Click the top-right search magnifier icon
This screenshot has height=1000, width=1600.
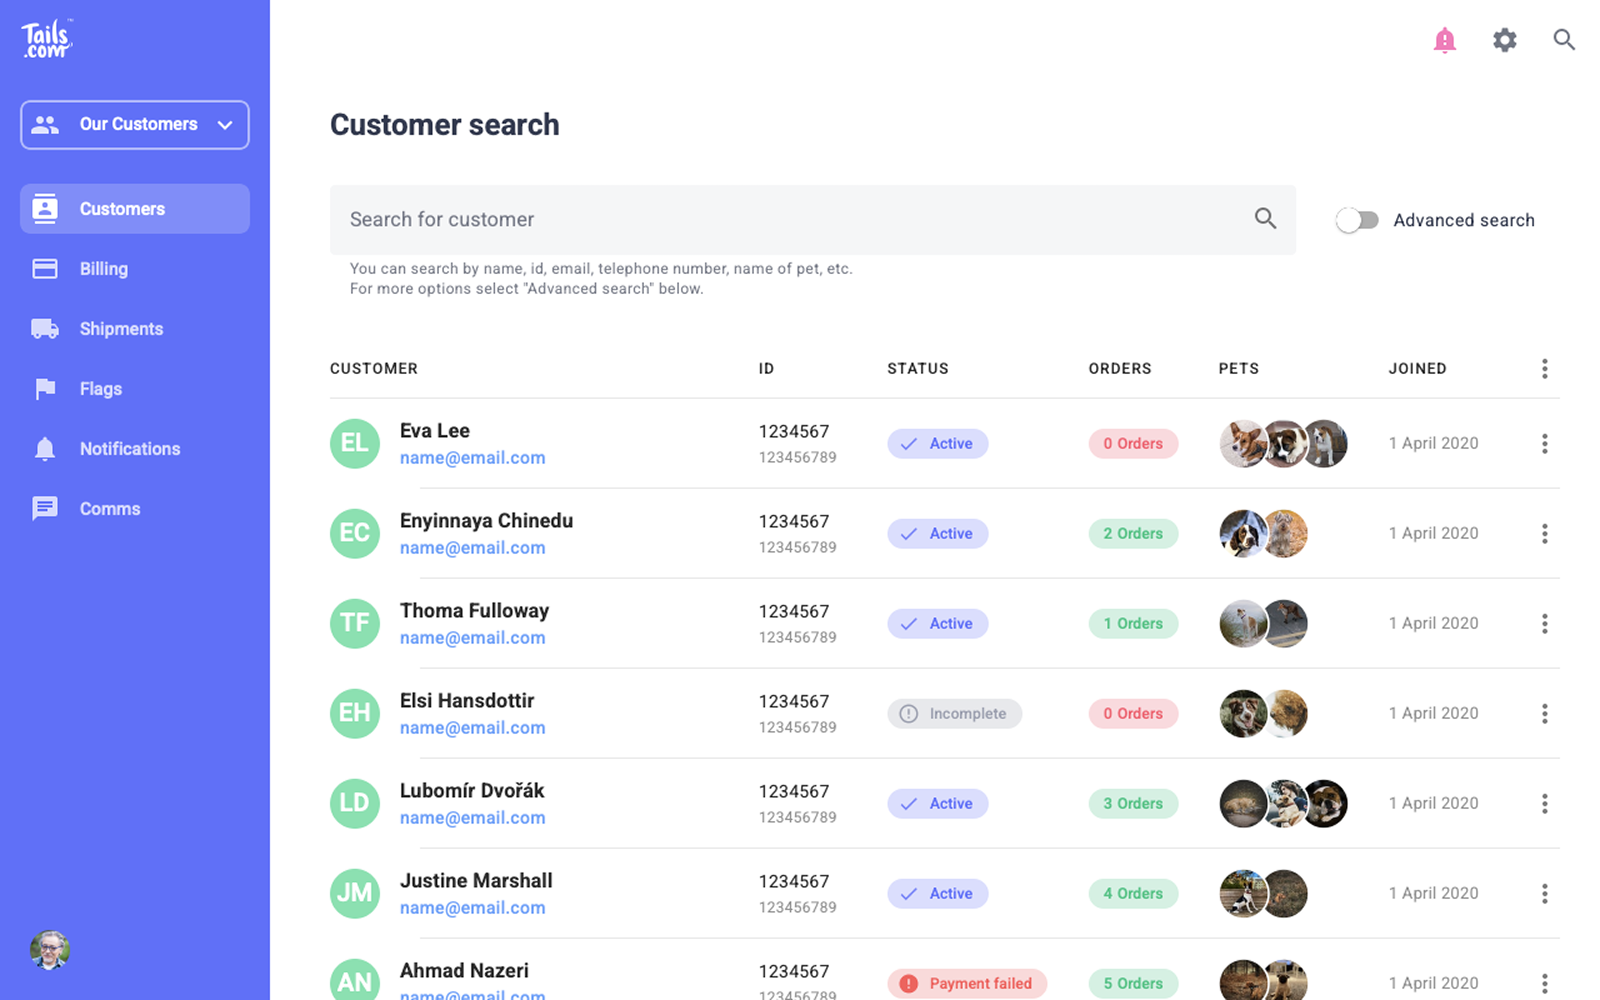pyautogui.click(x=1564, y=40)
